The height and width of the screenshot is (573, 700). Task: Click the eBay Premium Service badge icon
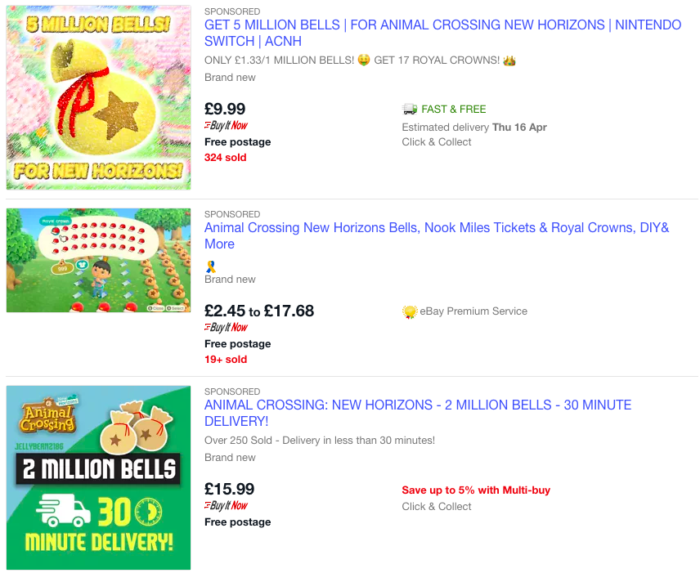tap(409, 312)
